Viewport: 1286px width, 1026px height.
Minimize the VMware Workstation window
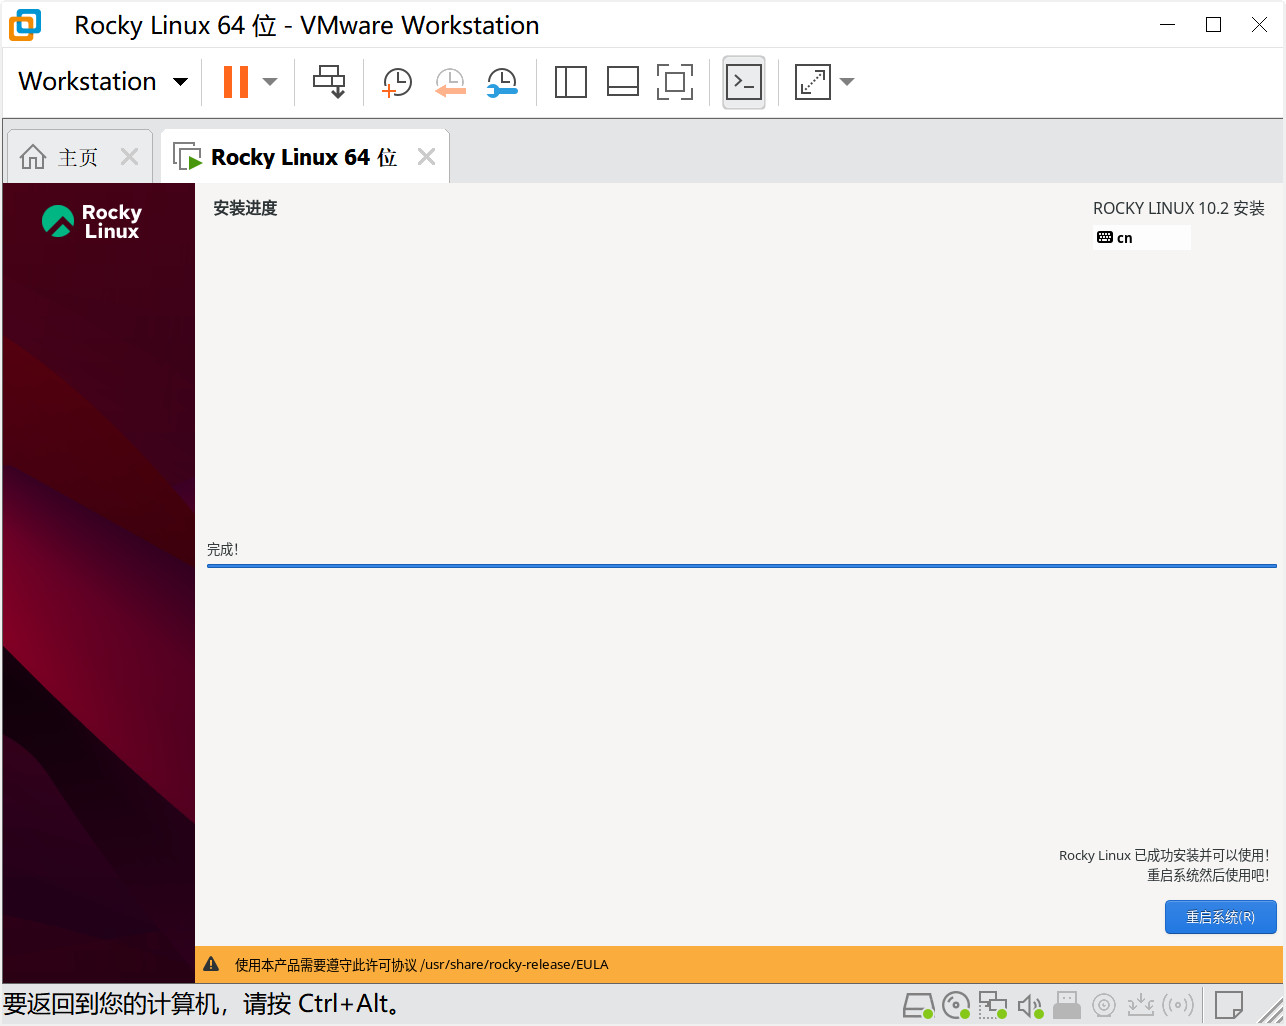pos(1167,25)
